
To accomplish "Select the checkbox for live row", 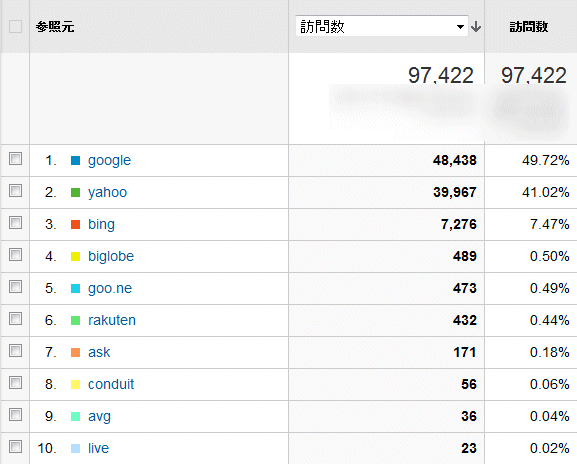I will click(x=15, y=447).
